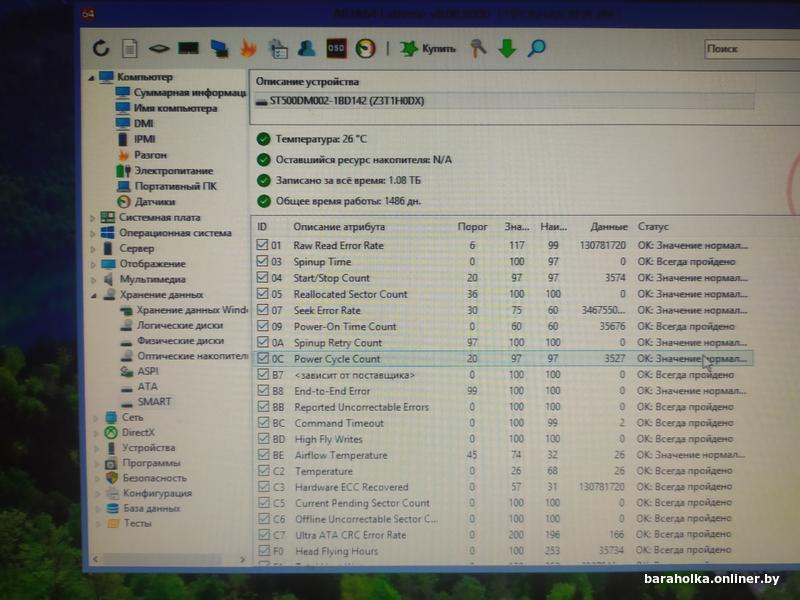Open the OSD panel icon
This screenshot has width=800, height=600.
click(336, 48)
